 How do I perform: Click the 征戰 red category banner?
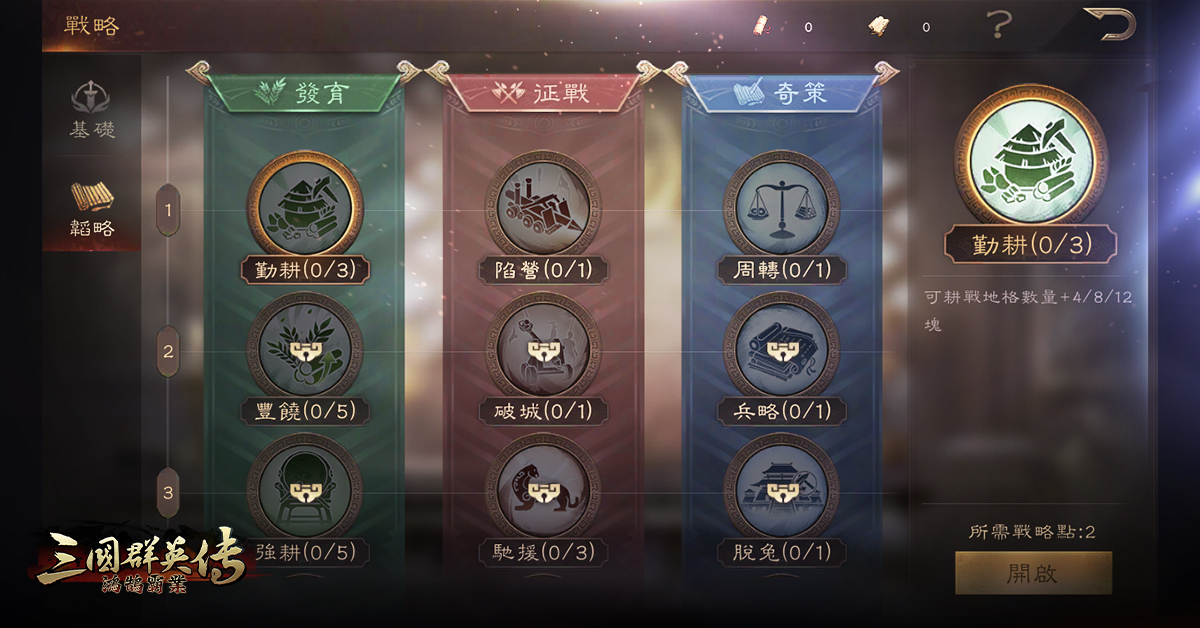pos(543,92)
